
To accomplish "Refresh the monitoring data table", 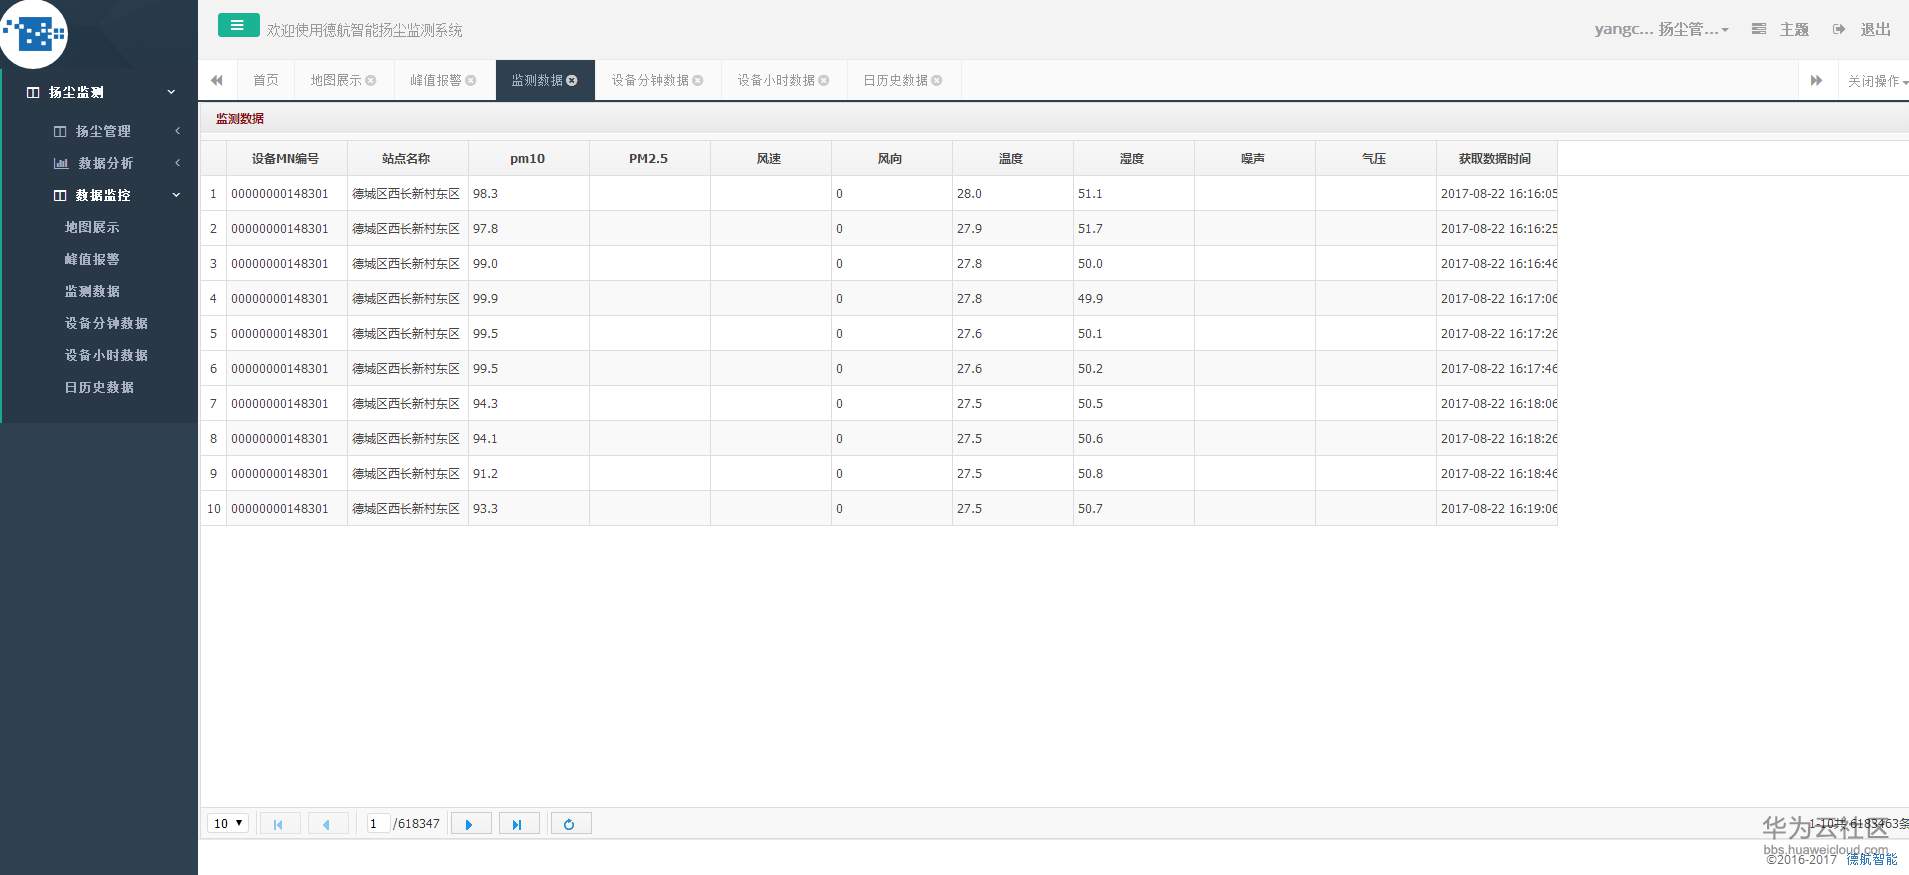I will [x=570, y=824].
